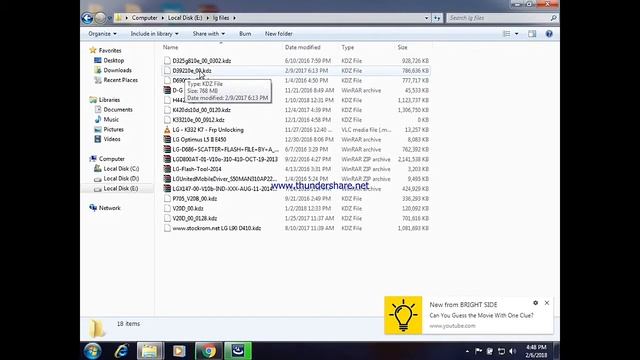Open Windows Media Player taskbar icon
The image size is (640, 360).
coord(179,351)
